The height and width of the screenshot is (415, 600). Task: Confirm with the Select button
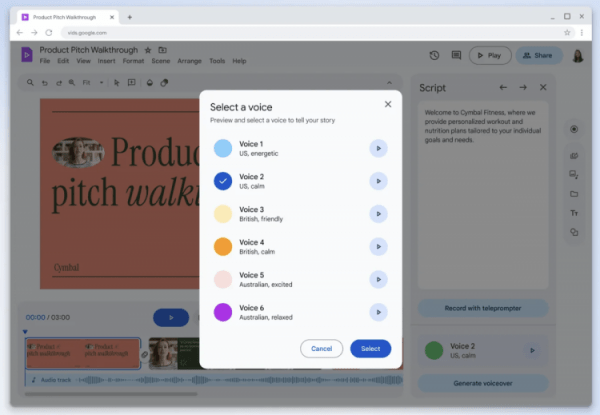tap(370, 348)
